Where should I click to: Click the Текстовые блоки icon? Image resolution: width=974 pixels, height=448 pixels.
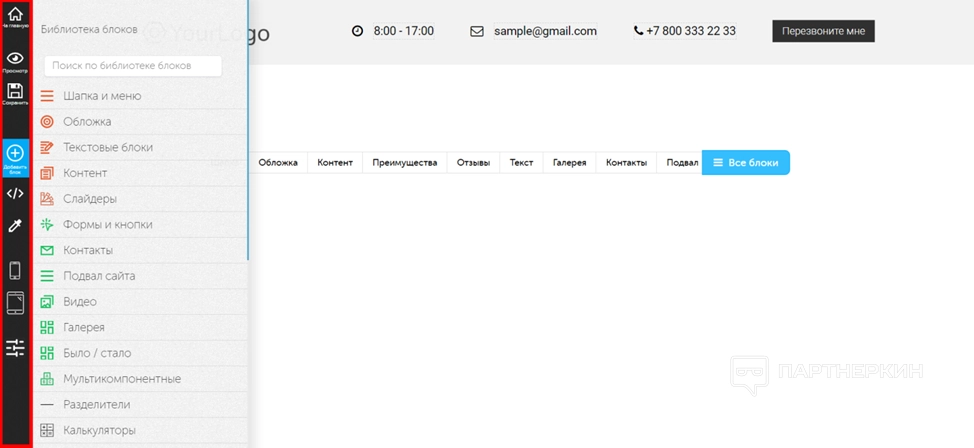pyautogui.click(x=47, y=148)
